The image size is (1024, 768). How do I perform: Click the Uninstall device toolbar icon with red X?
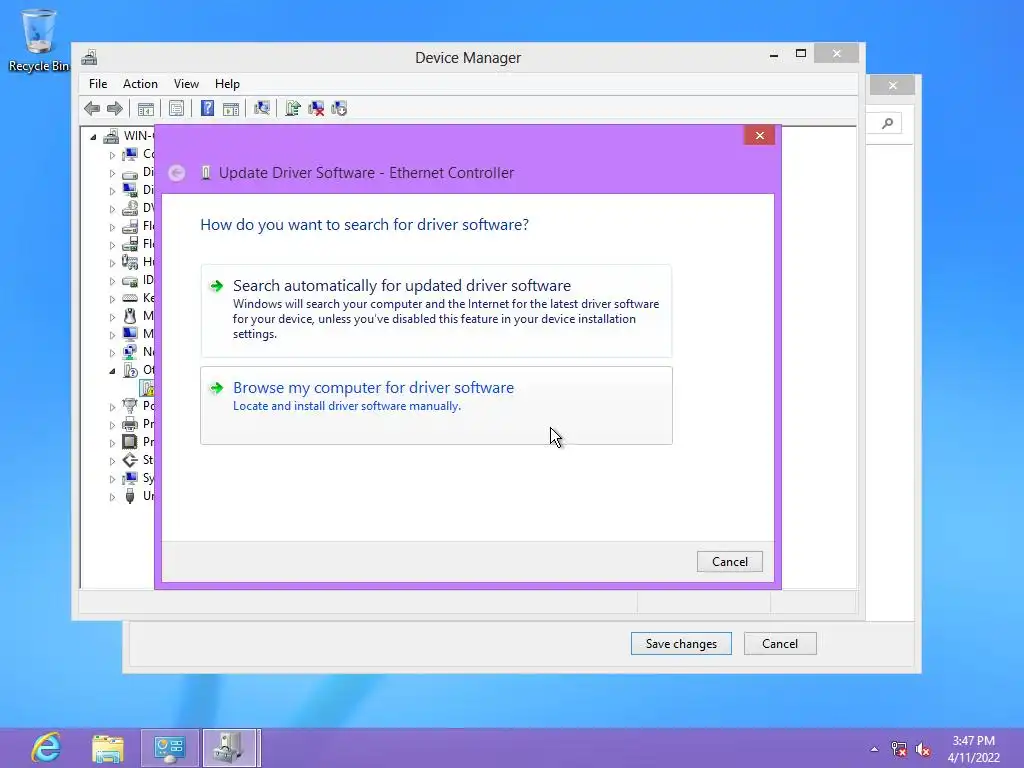coord(316,108)
